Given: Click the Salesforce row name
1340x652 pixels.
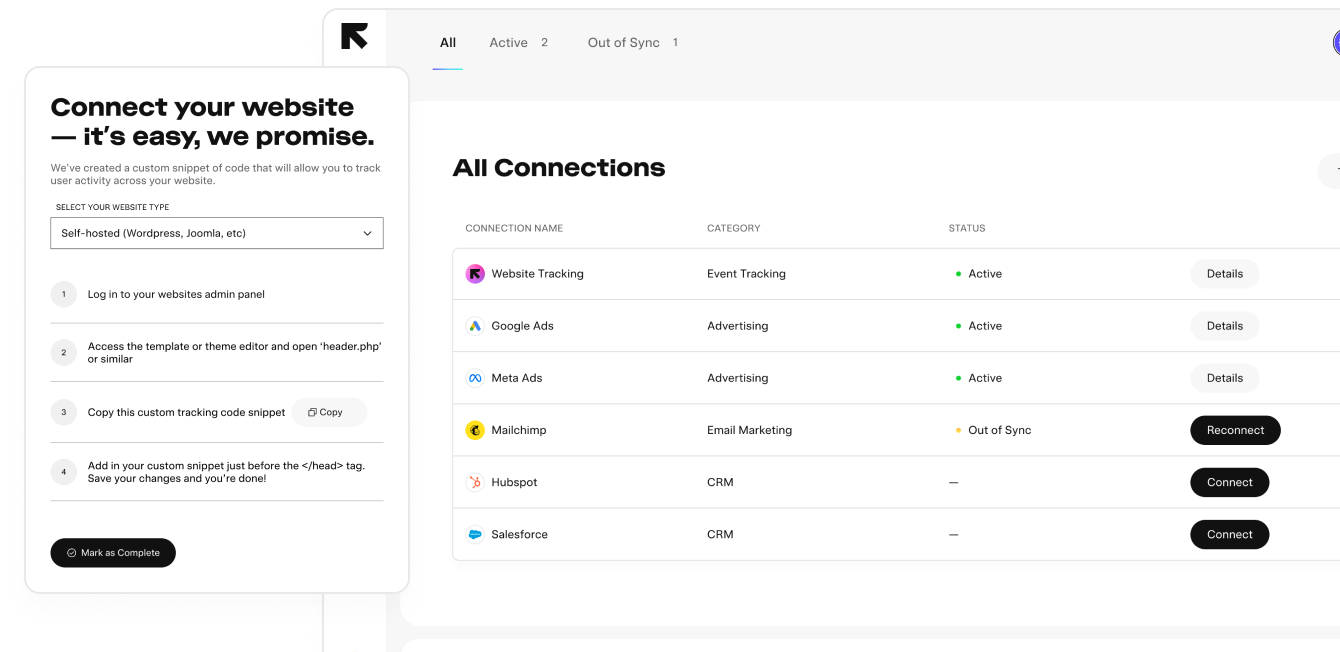Looking at the screenshot, I should (x=519, y=534).
